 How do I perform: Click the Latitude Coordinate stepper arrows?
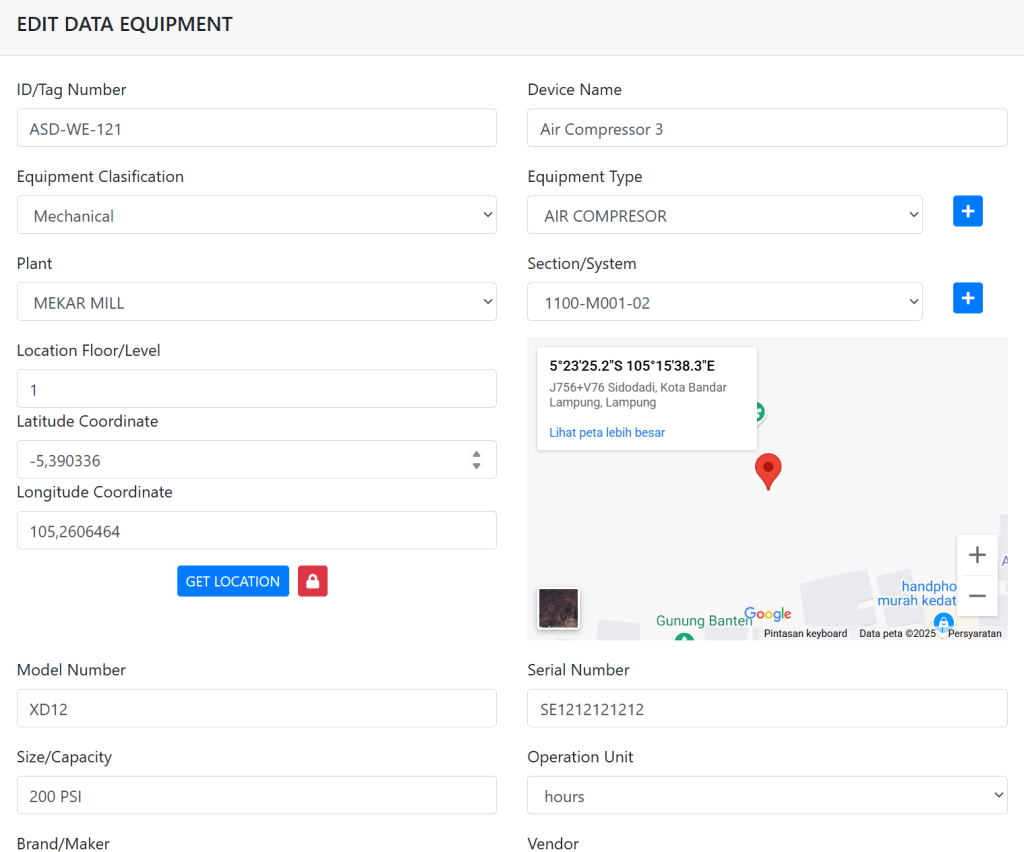[476, 460]
